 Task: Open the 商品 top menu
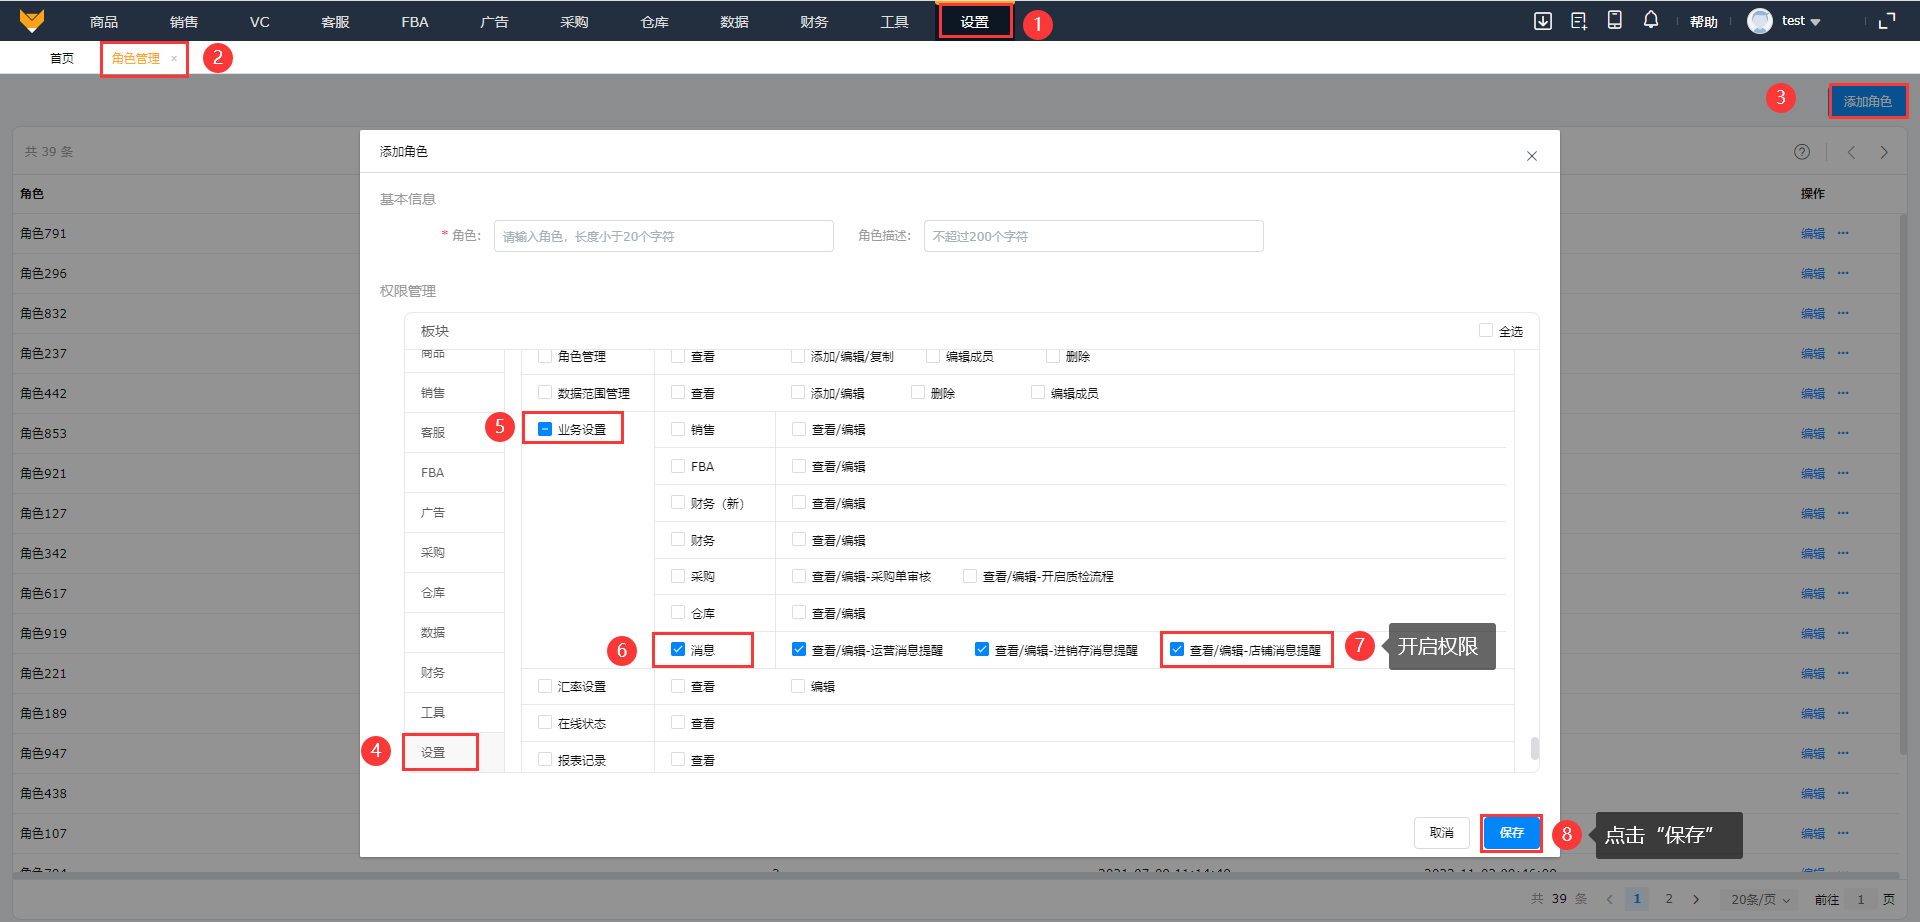pyautogui.click(x=104, y=21)
